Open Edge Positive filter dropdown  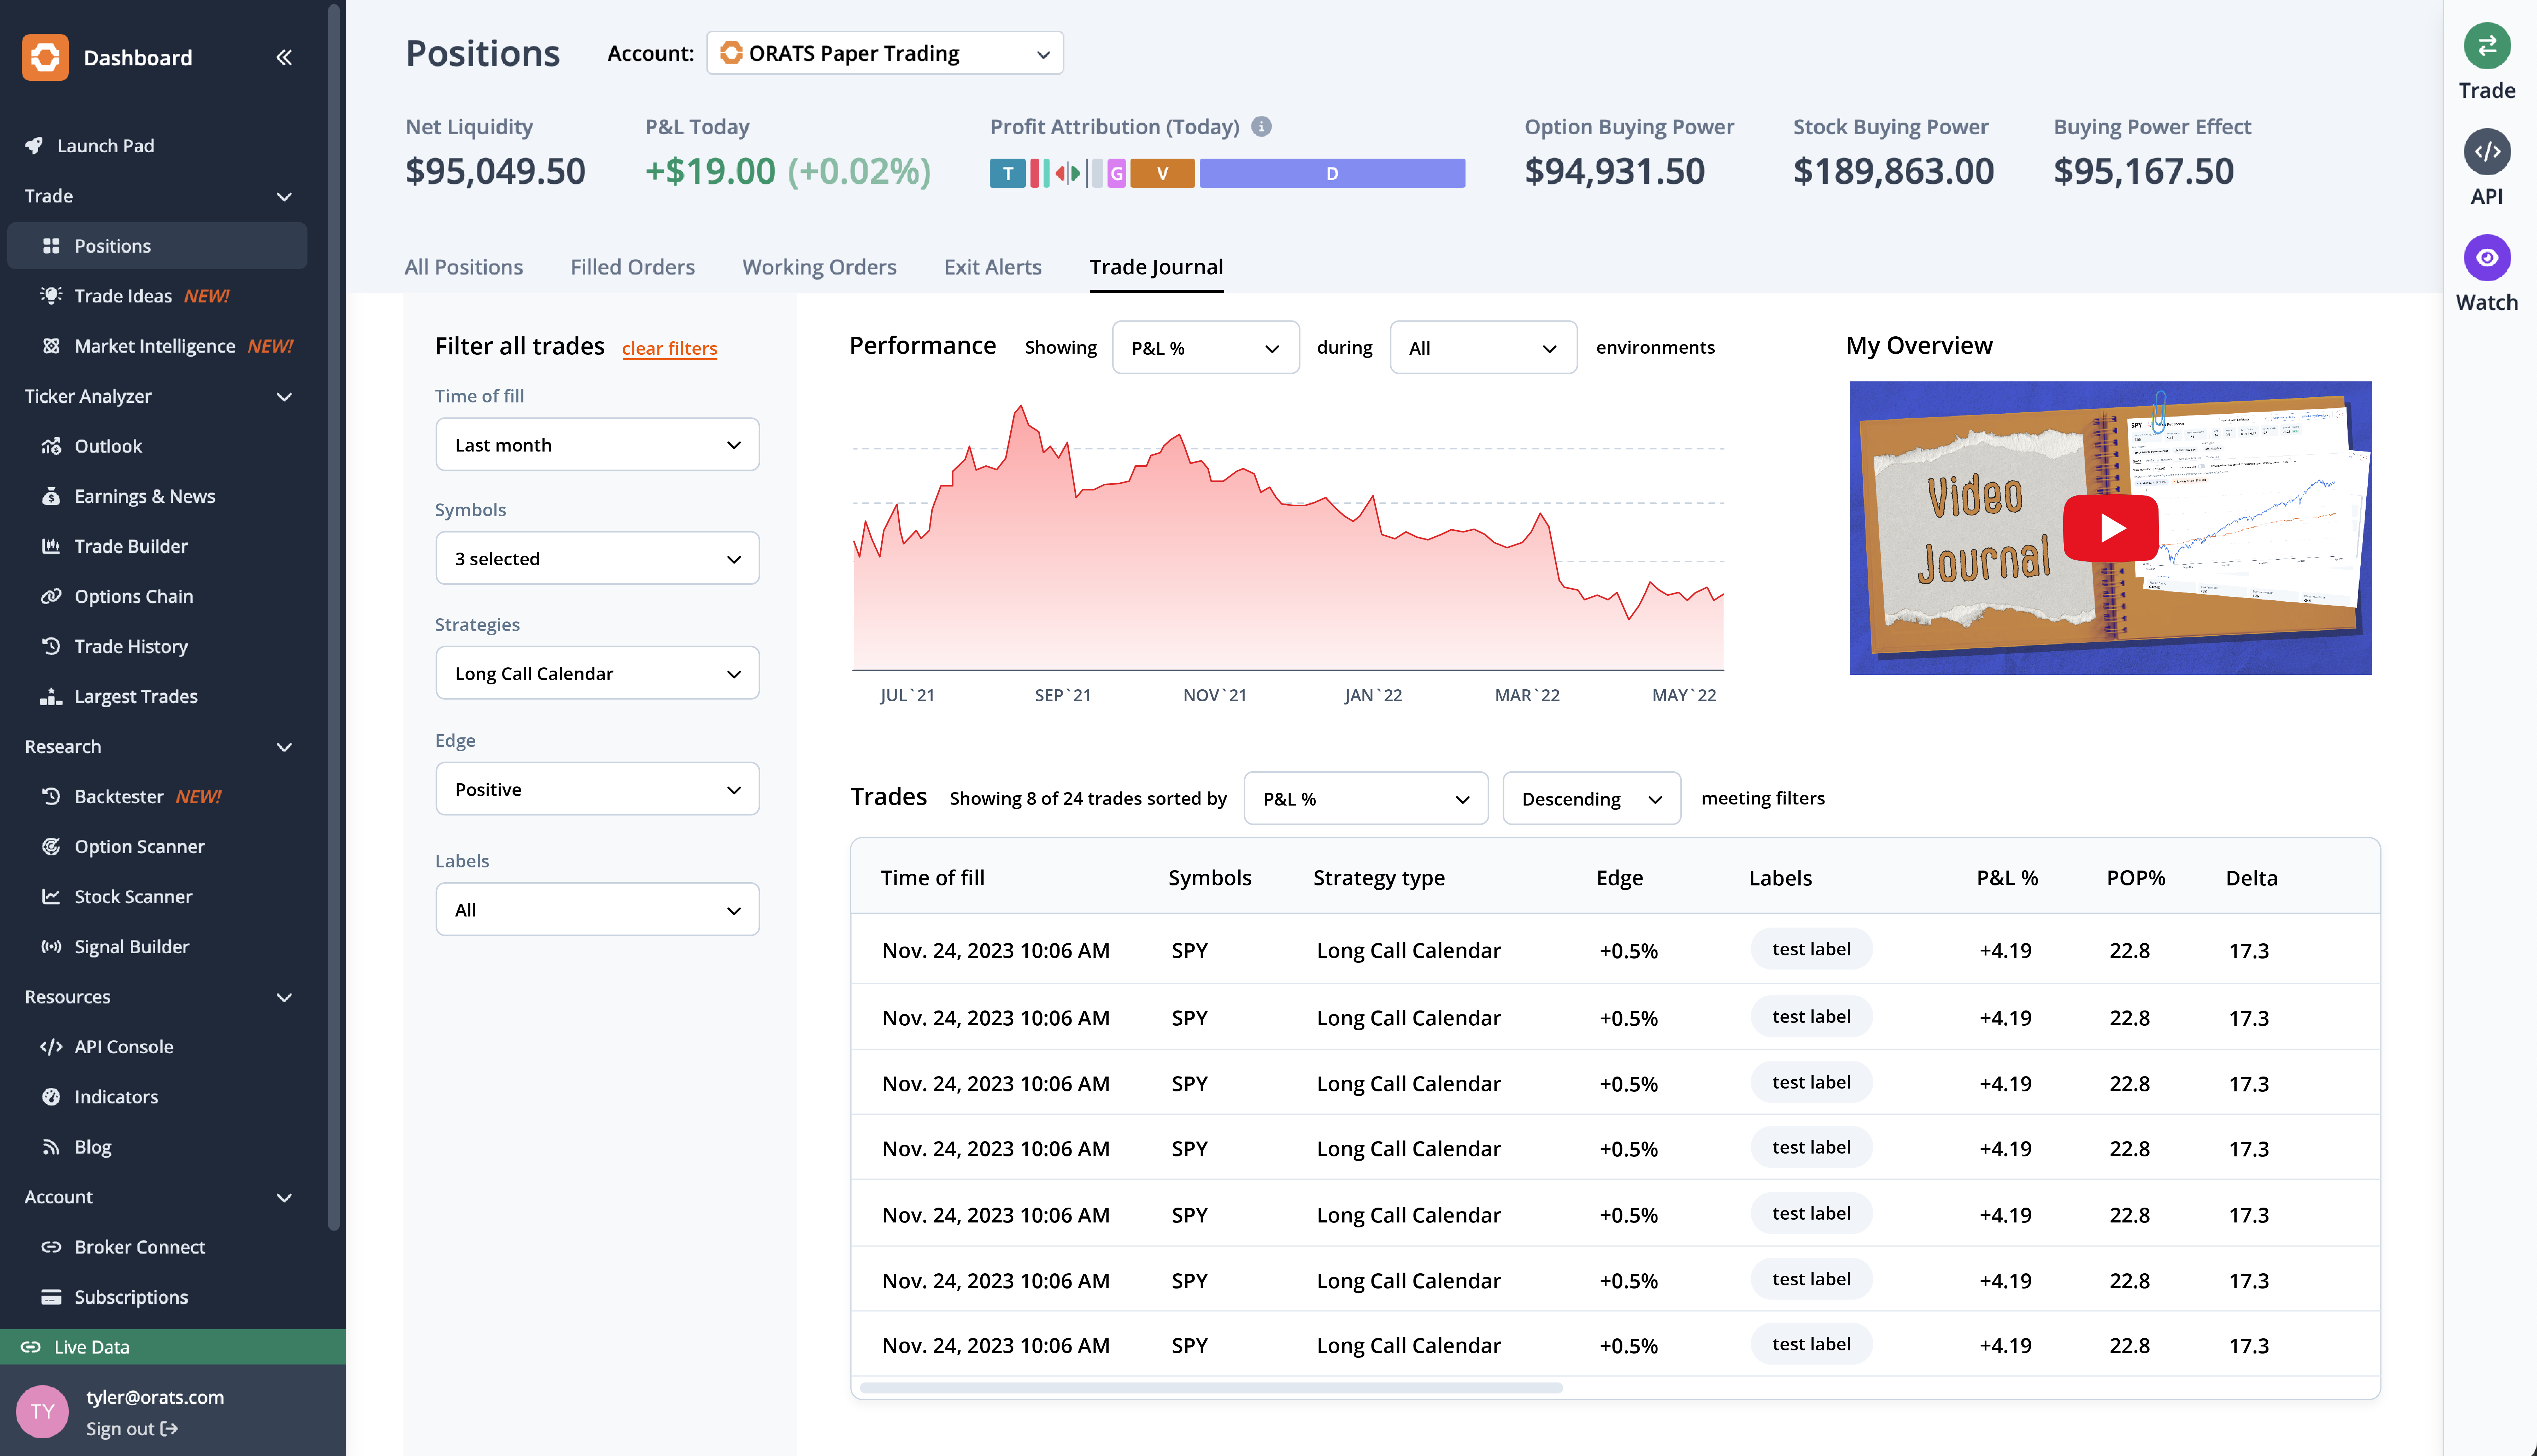pos(597,789)
